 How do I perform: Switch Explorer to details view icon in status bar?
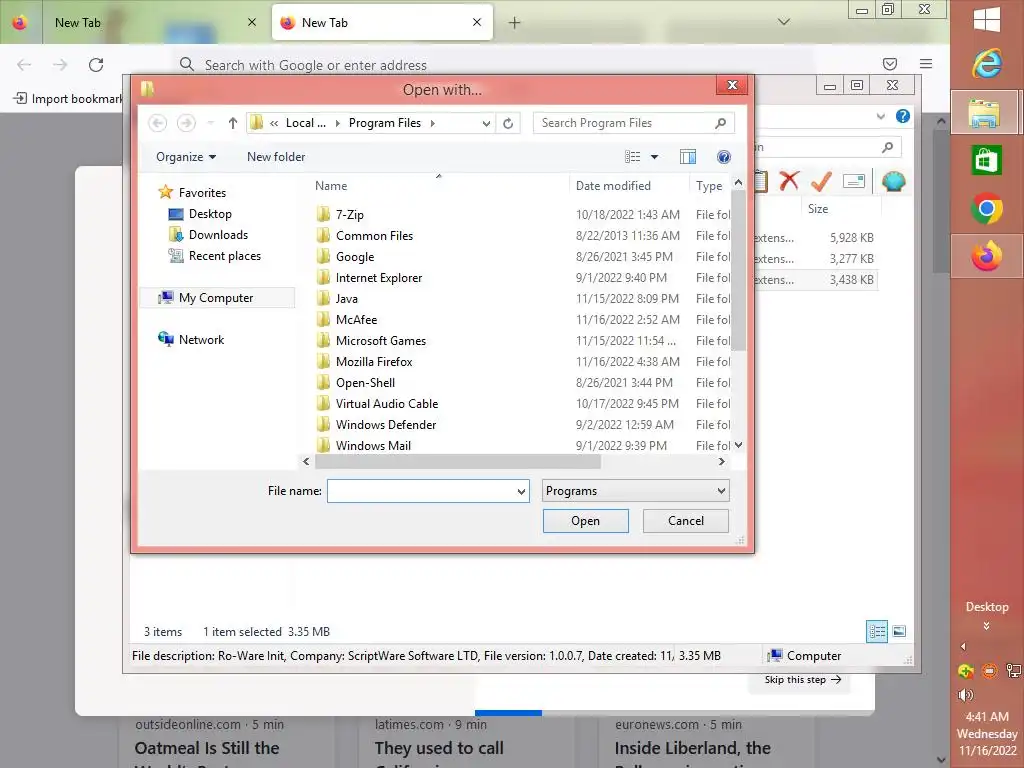coord(877,632)
